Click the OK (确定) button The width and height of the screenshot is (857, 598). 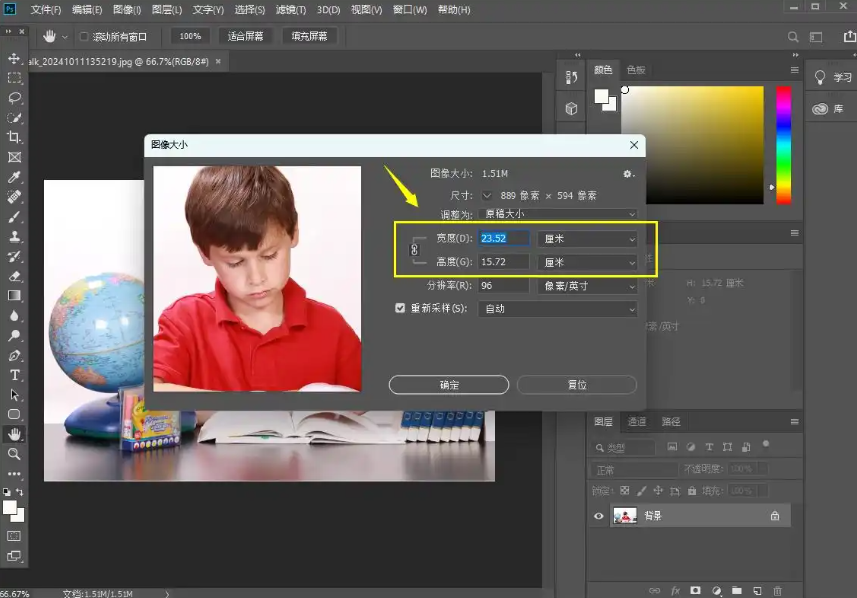pyautogui.click(x=449, y=385)
